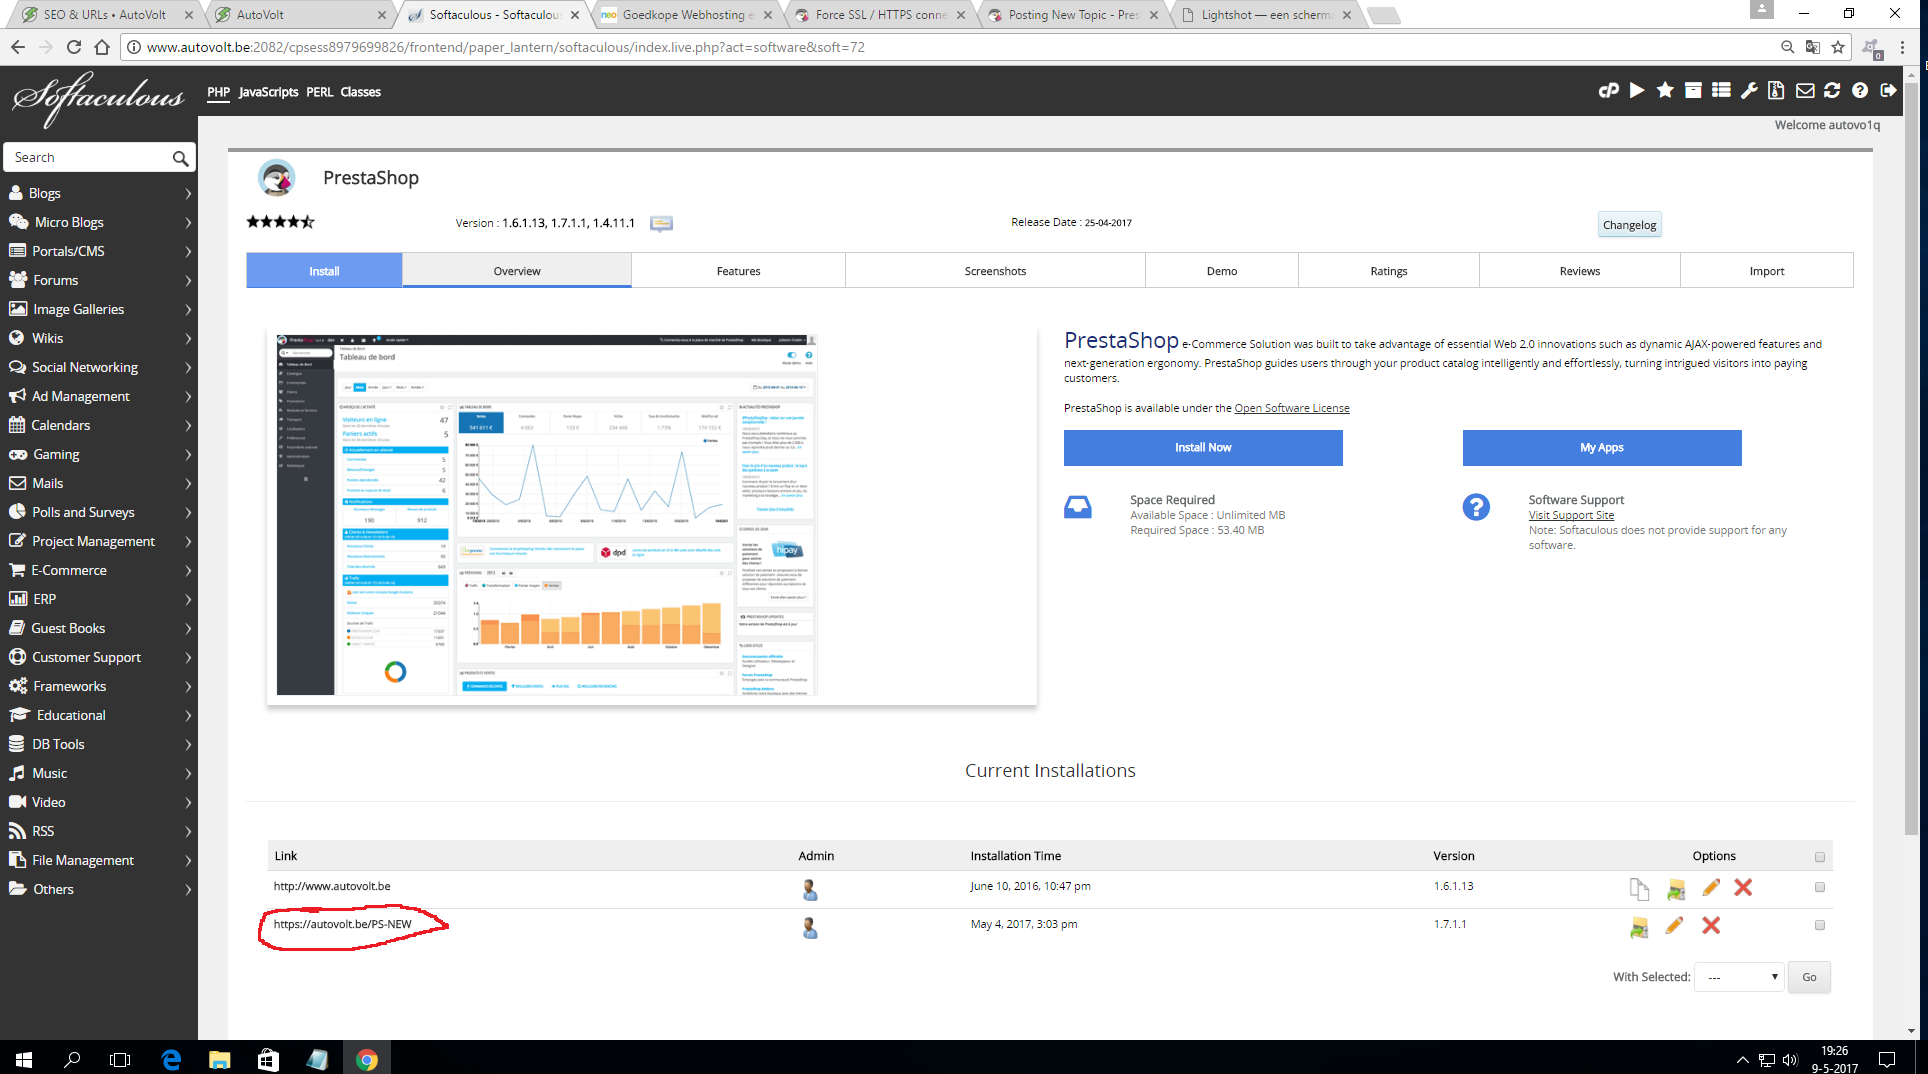
Task: Edit the www.autovolt.be installation details
Action: [x=1711, y=887]
